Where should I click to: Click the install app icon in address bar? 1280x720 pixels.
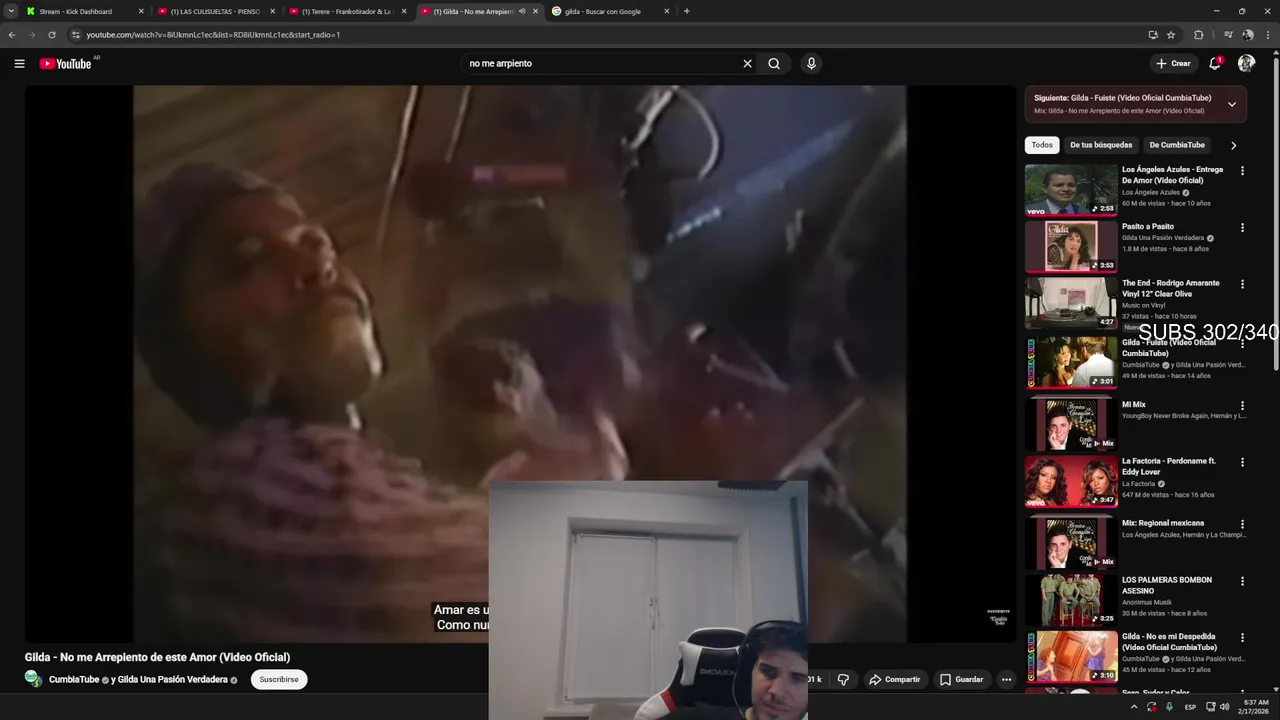(x=1153, y=34)
